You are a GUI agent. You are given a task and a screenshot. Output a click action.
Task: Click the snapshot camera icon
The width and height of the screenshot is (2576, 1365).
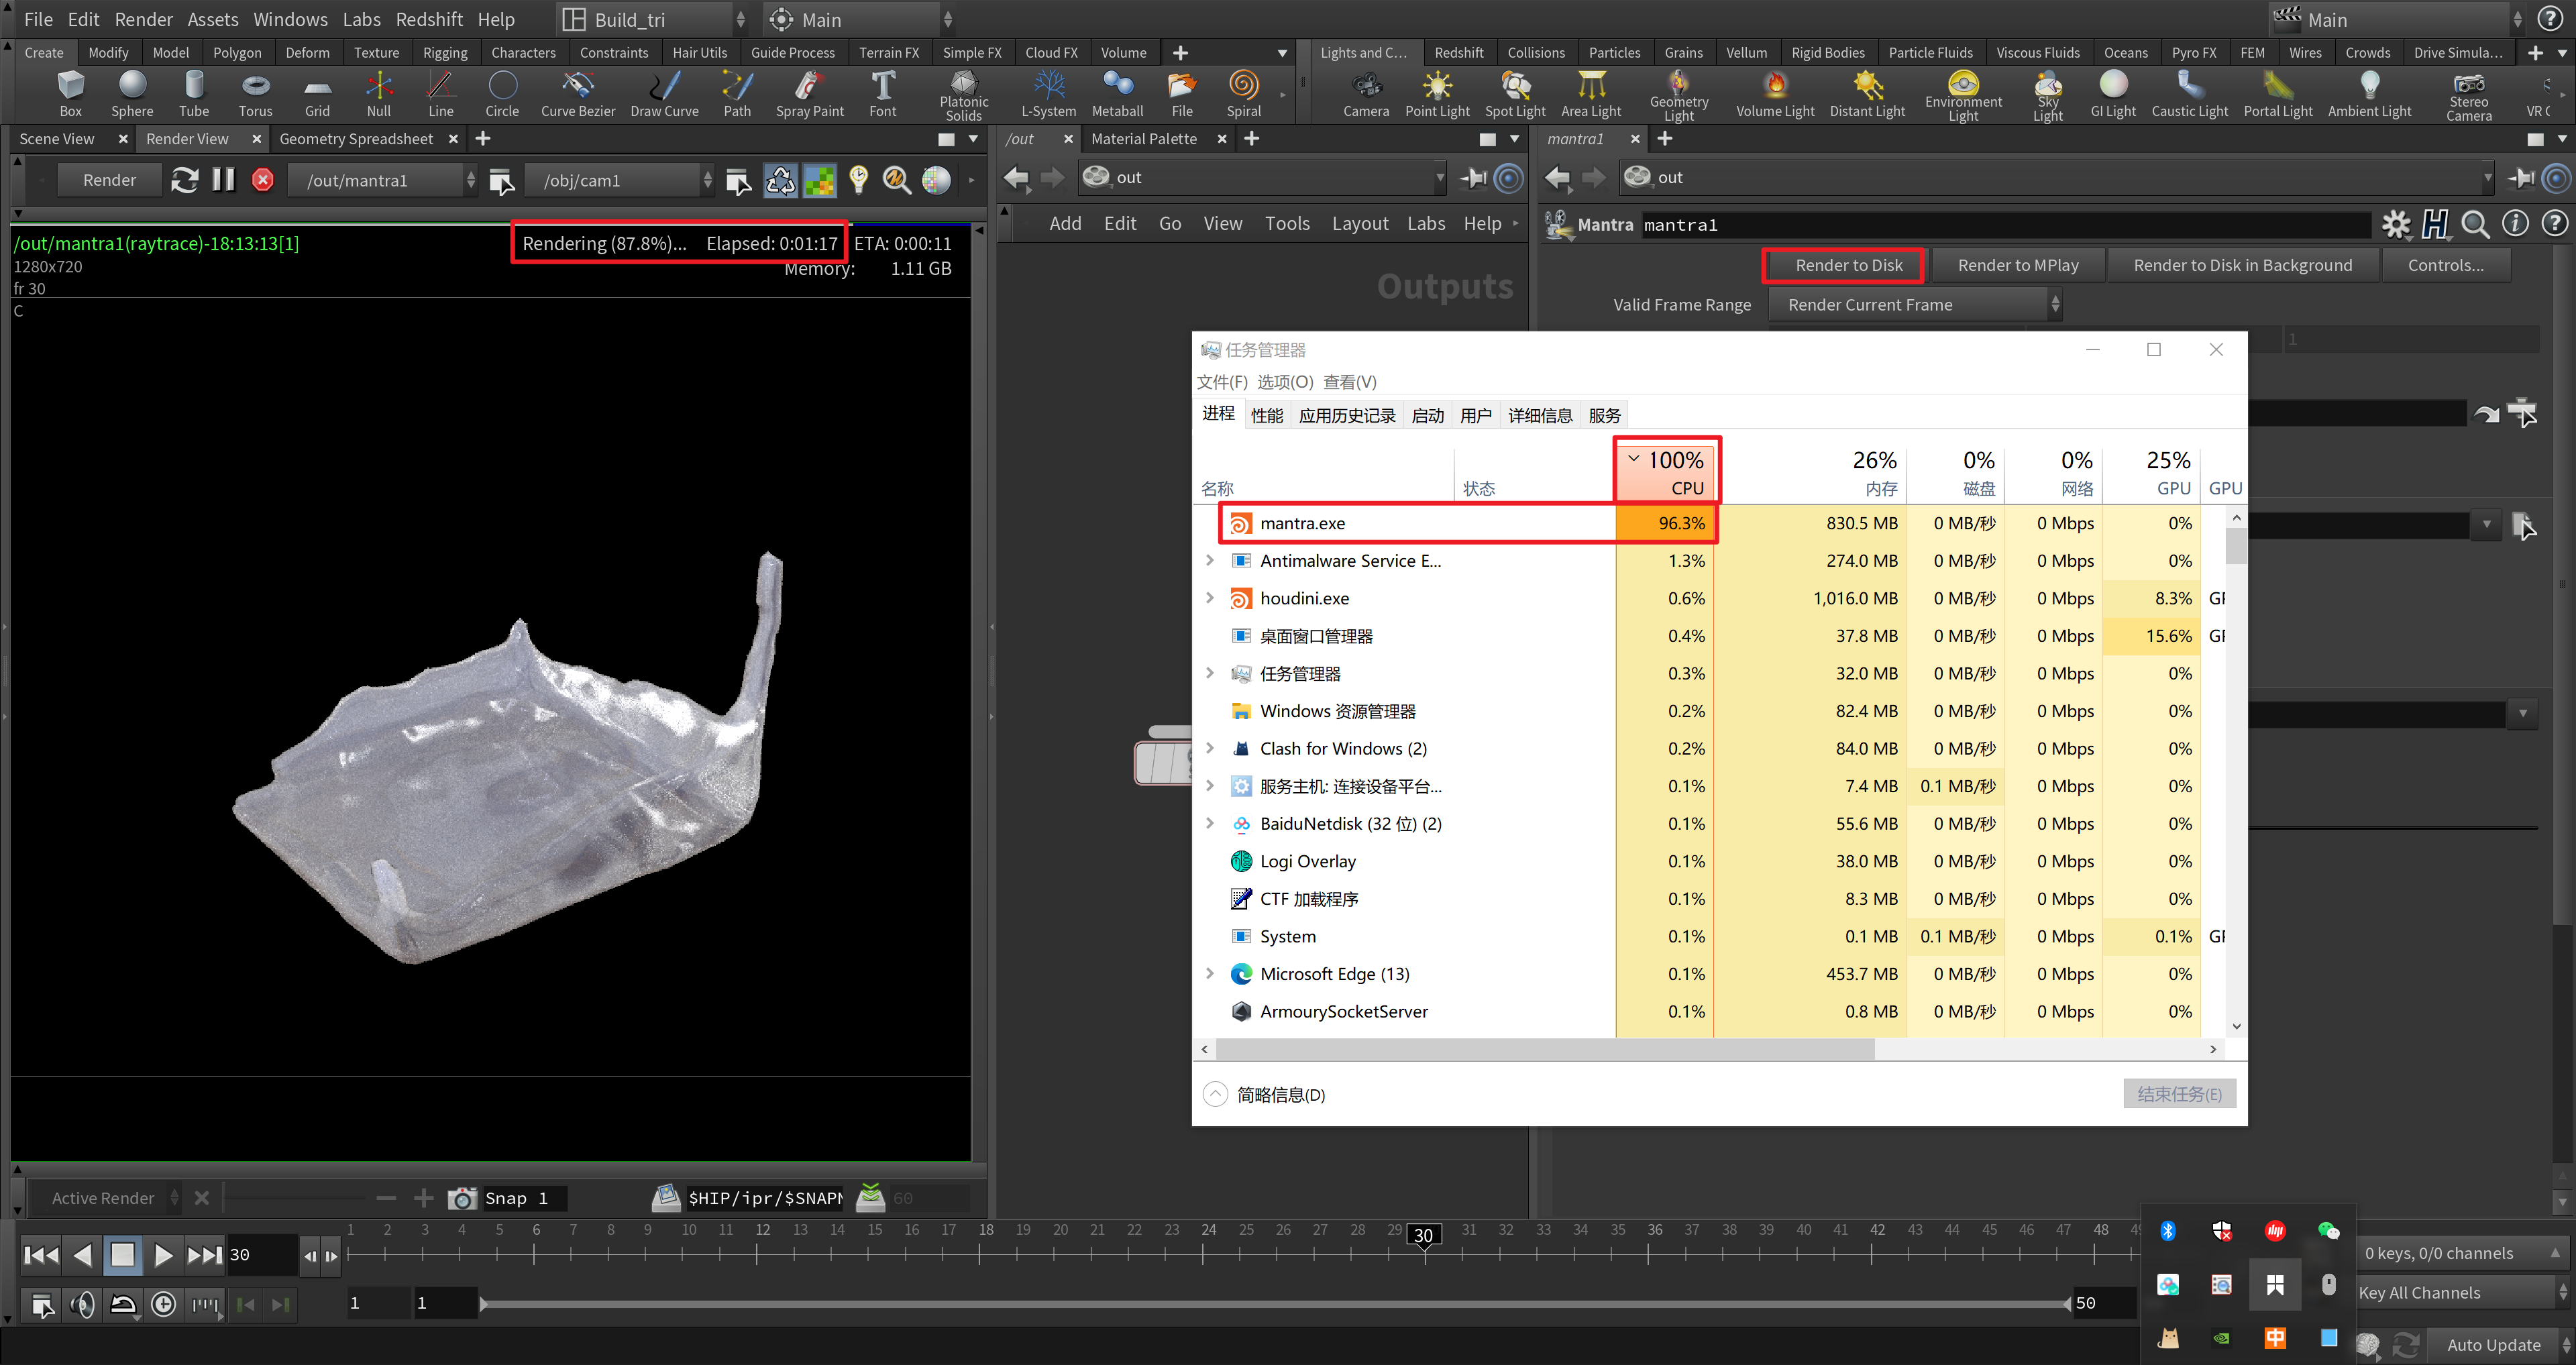461,1198
